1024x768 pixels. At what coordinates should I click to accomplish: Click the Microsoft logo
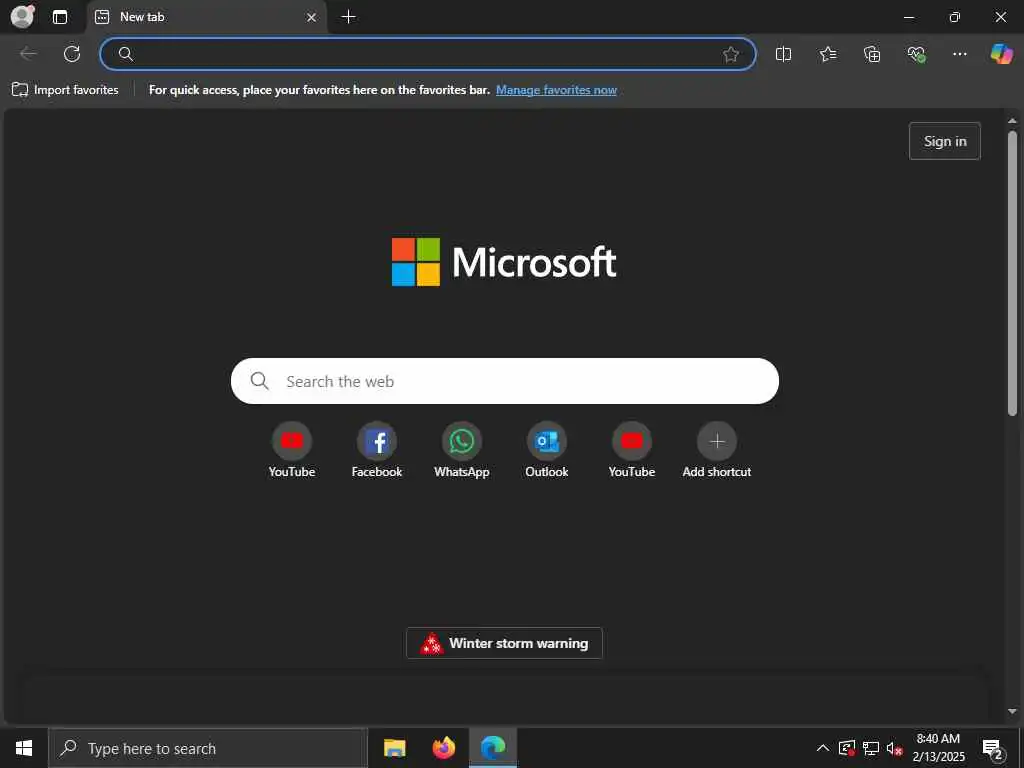504,262
